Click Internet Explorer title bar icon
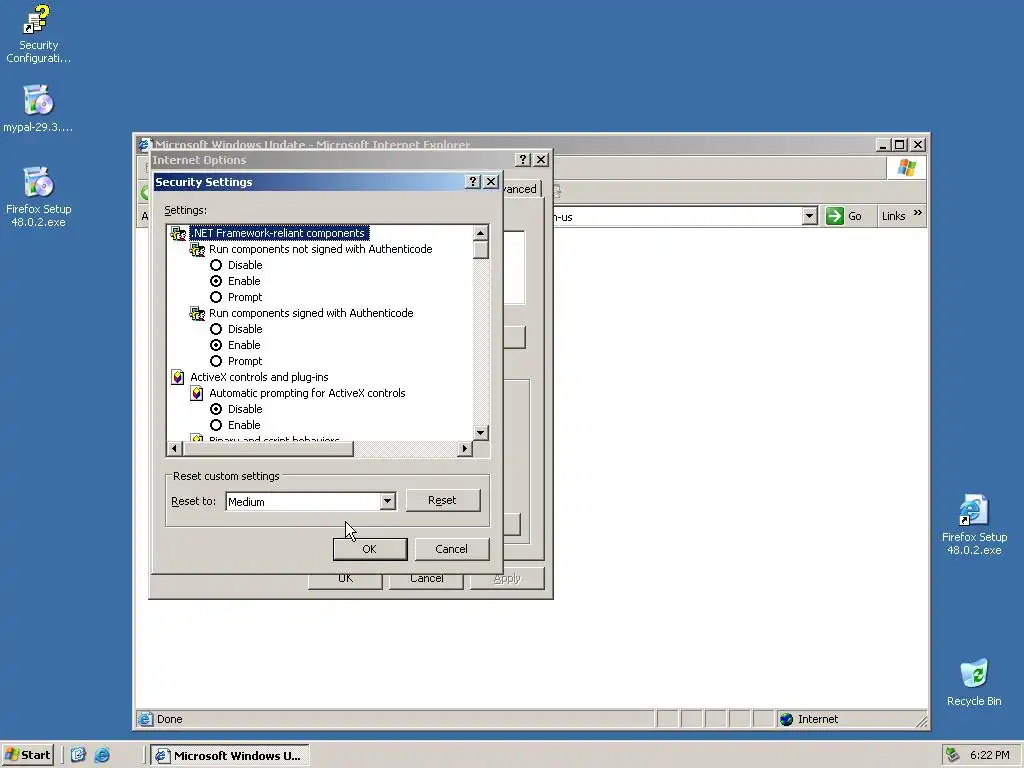 coord(144,144)
